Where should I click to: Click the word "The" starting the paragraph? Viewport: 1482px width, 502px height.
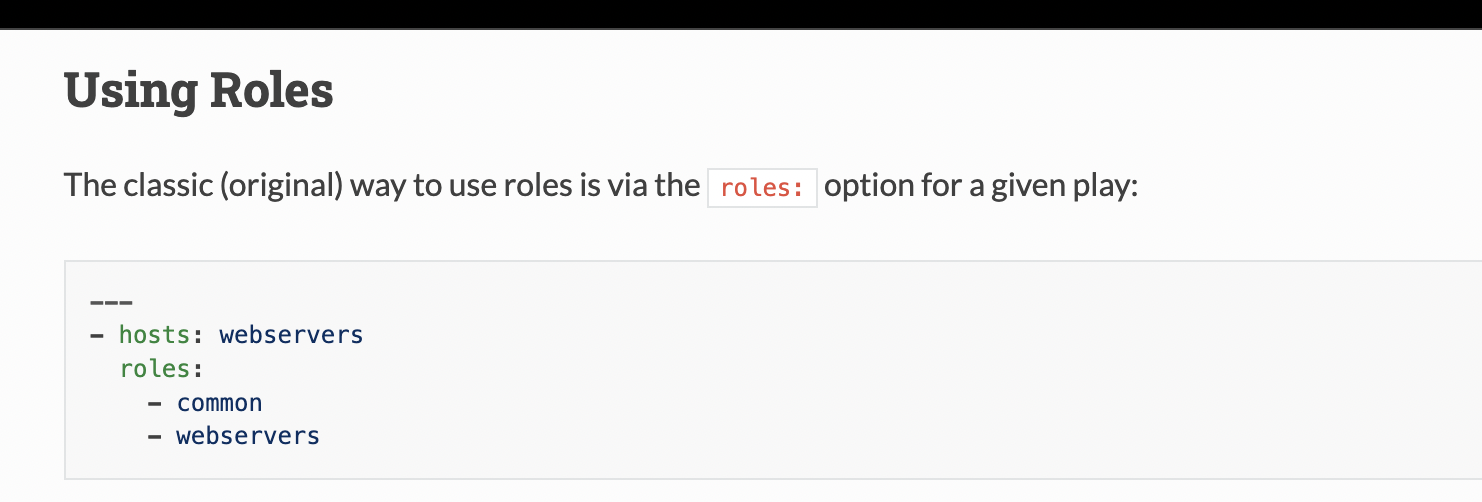(86, 186)
